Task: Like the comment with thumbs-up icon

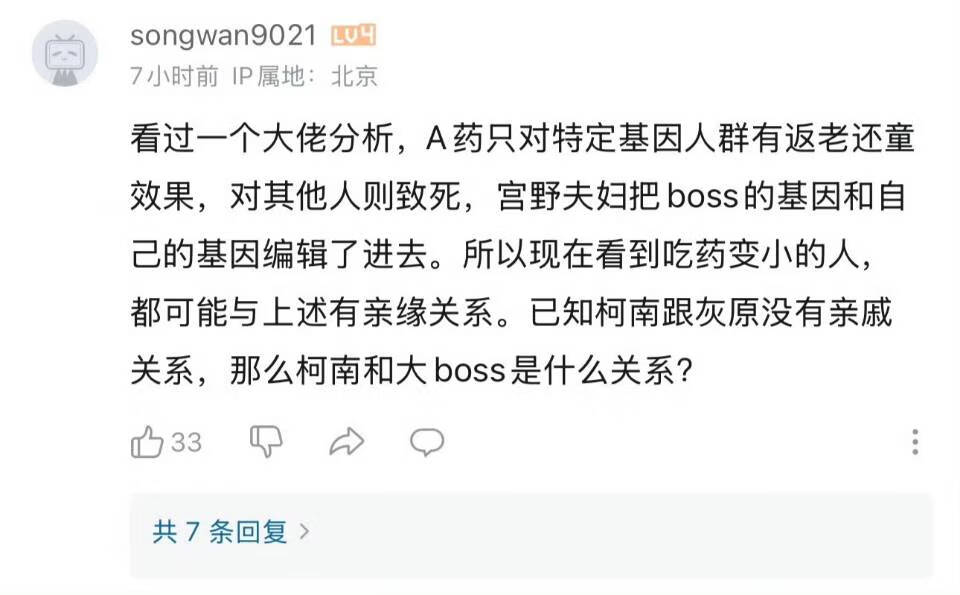Action: pos(147,441)
